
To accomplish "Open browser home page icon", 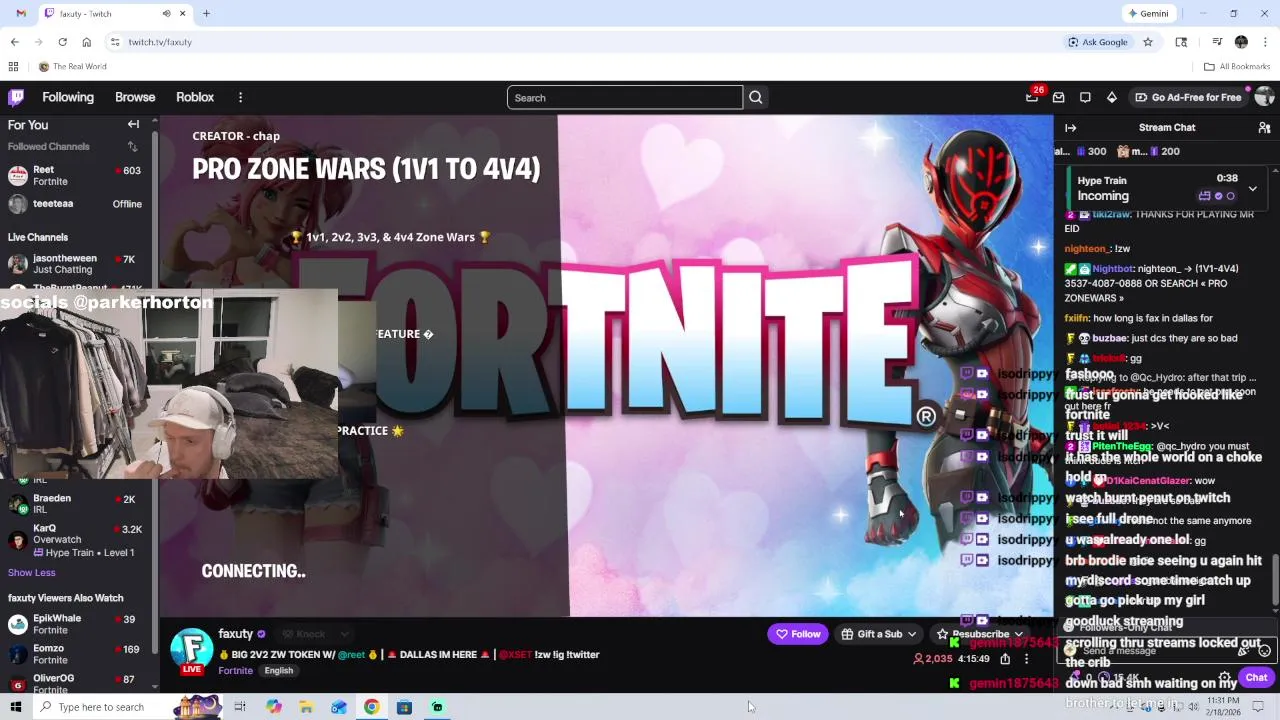I will (x=86, y=42).
